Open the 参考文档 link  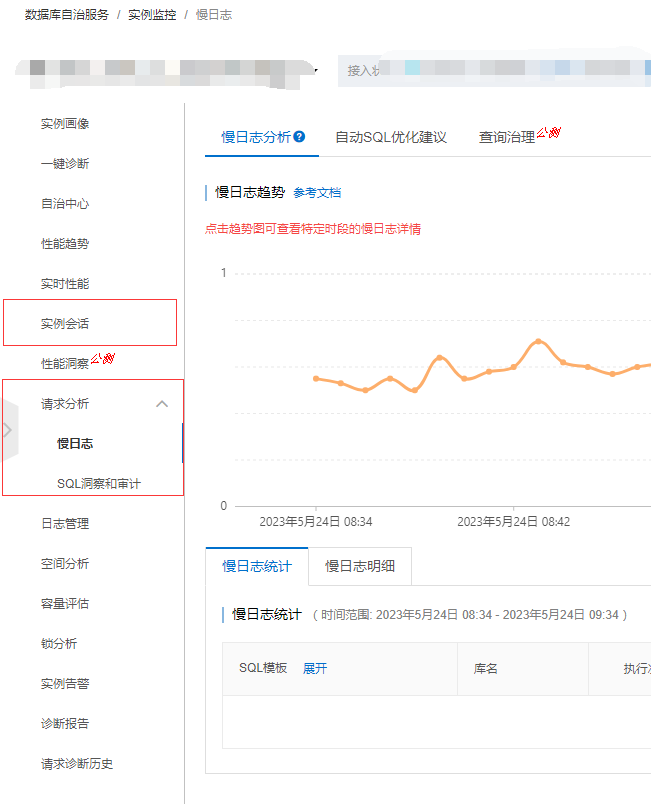317,193
